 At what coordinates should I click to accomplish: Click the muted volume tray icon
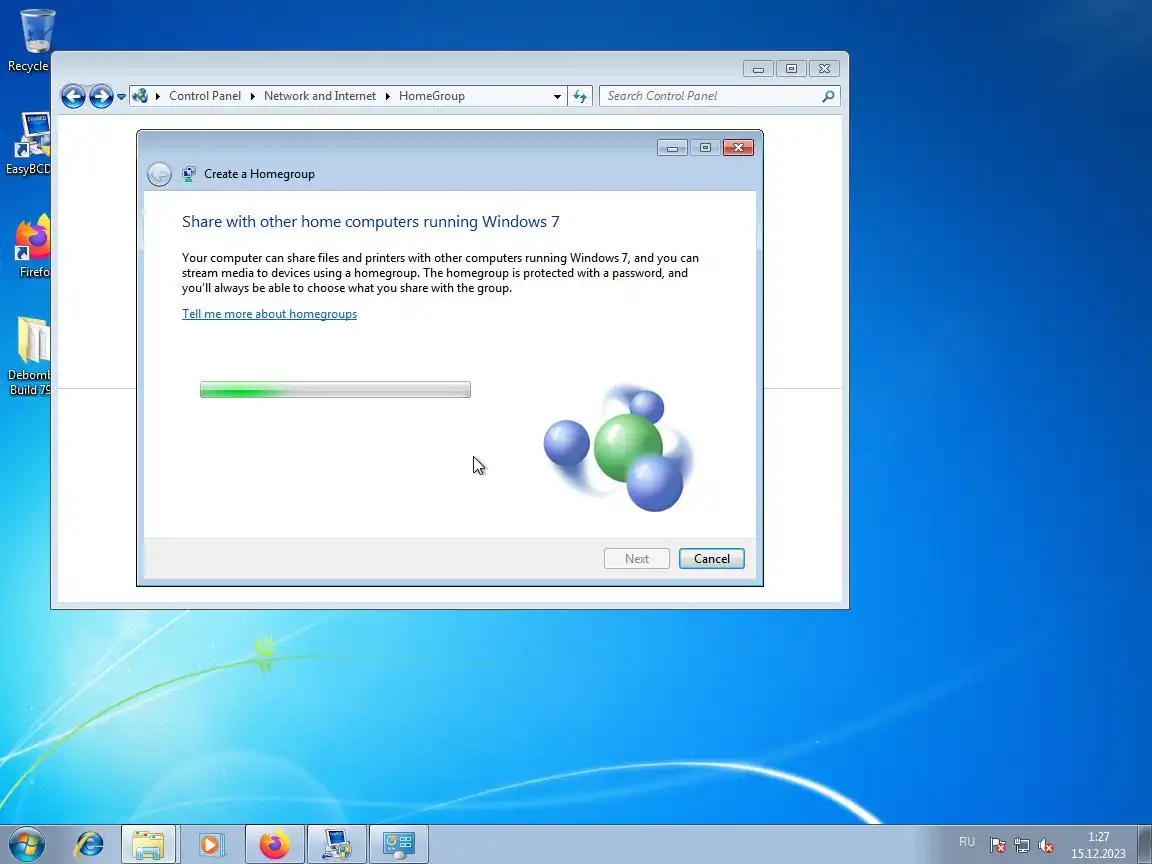(x=1046, y=846)
